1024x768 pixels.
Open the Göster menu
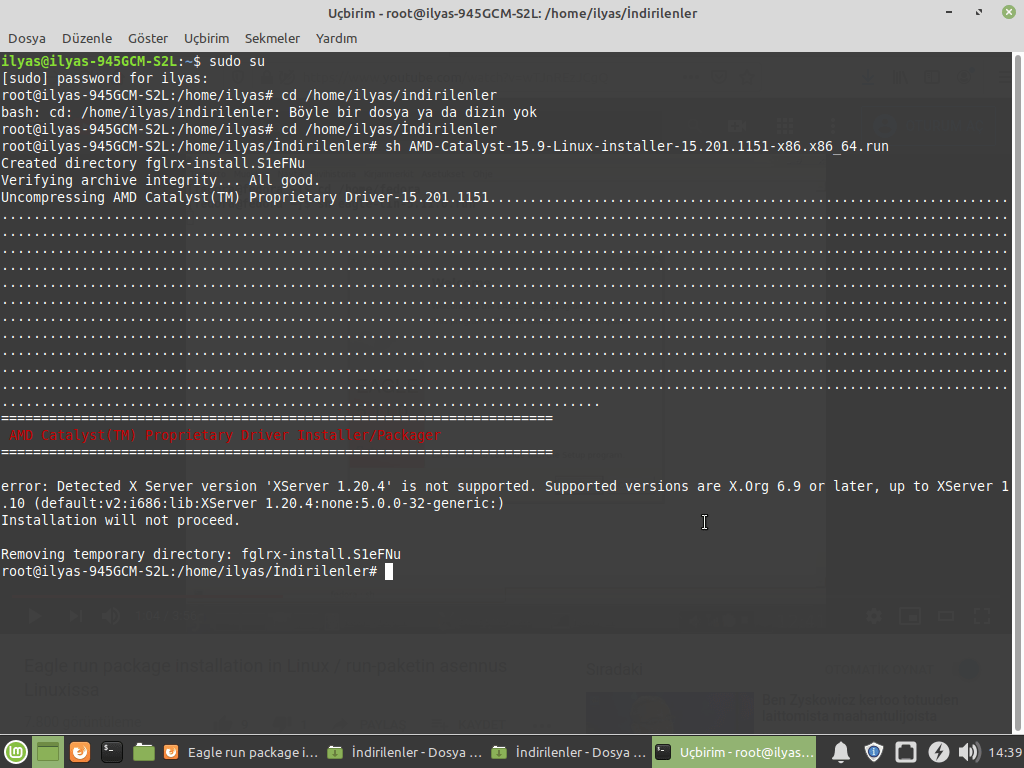coord(148,39)
